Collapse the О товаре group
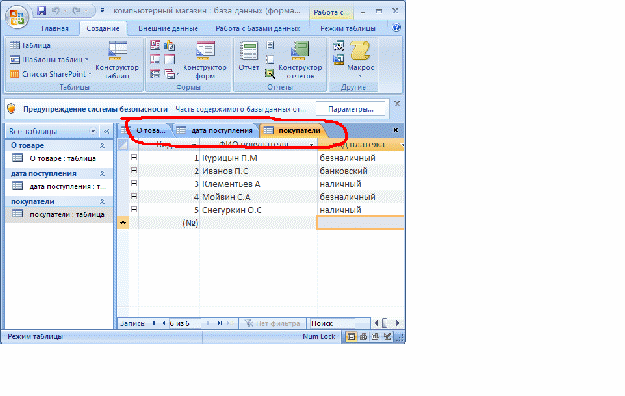 point(102,146)
